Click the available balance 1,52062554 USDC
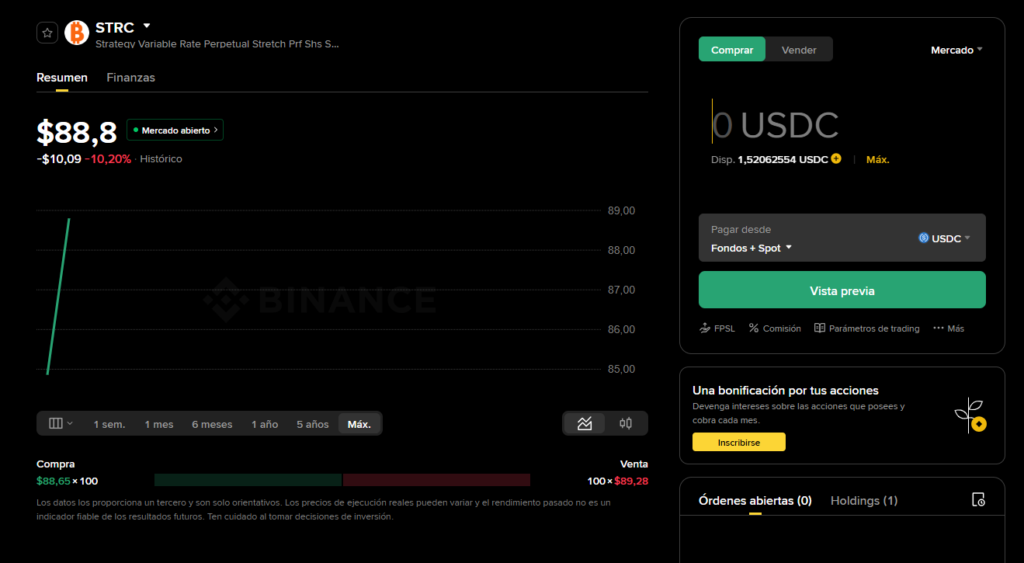The height and width of the screenshot is (563, 1024). (782, 159)
